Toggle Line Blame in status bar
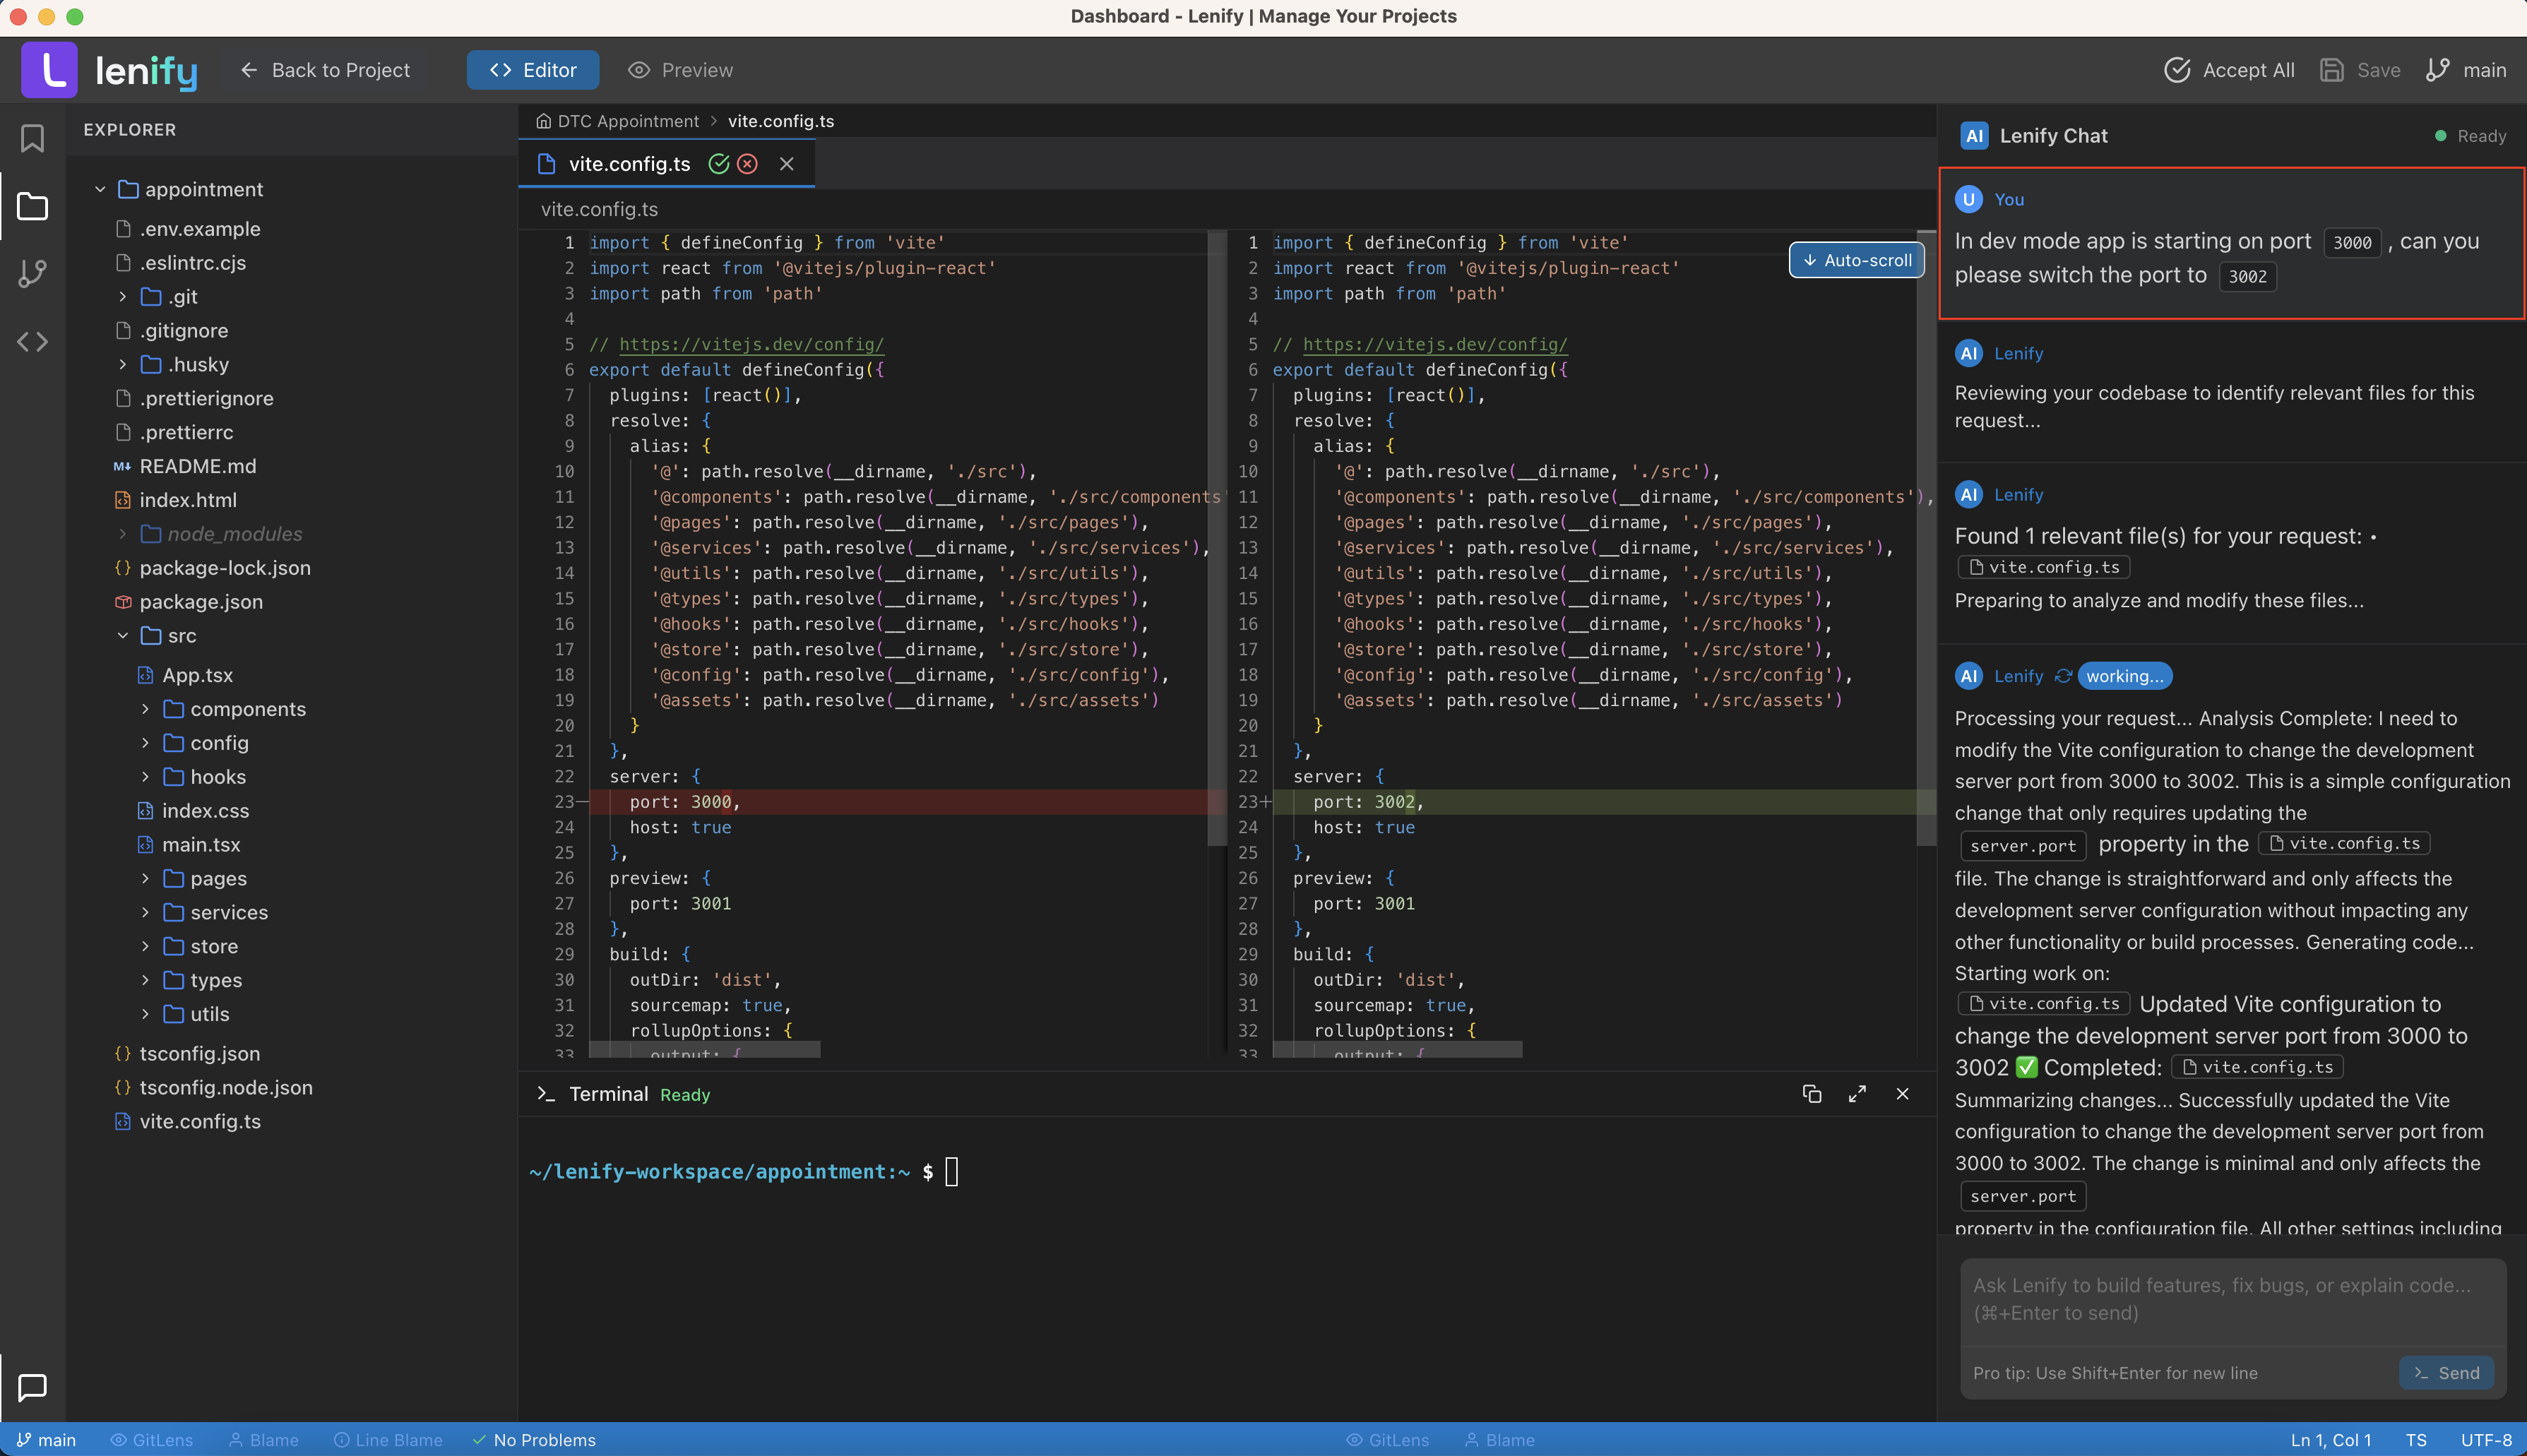Viewport: 2527px width, 1456px height. pyautogui.click(x=388, y=1440)
